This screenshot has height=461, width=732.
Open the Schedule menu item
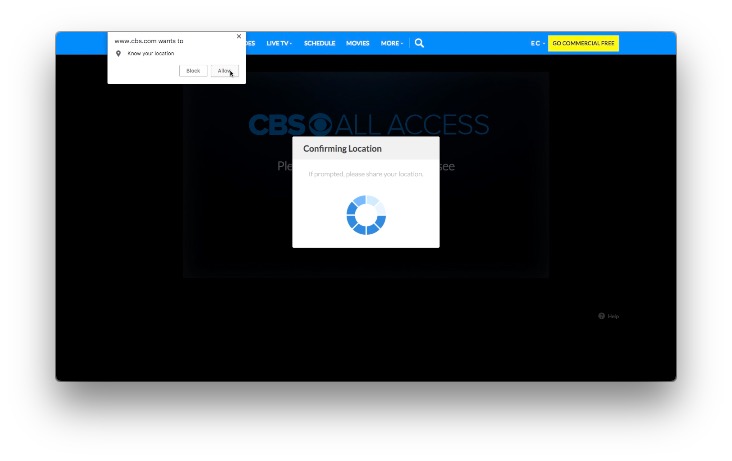pos(320,43)
